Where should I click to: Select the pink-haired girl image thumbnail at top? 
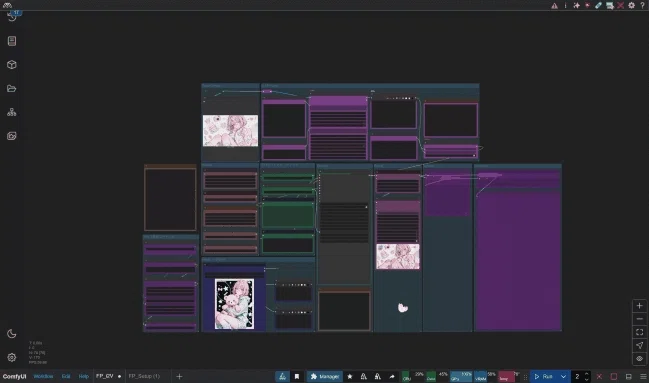[x=230, y=130]
